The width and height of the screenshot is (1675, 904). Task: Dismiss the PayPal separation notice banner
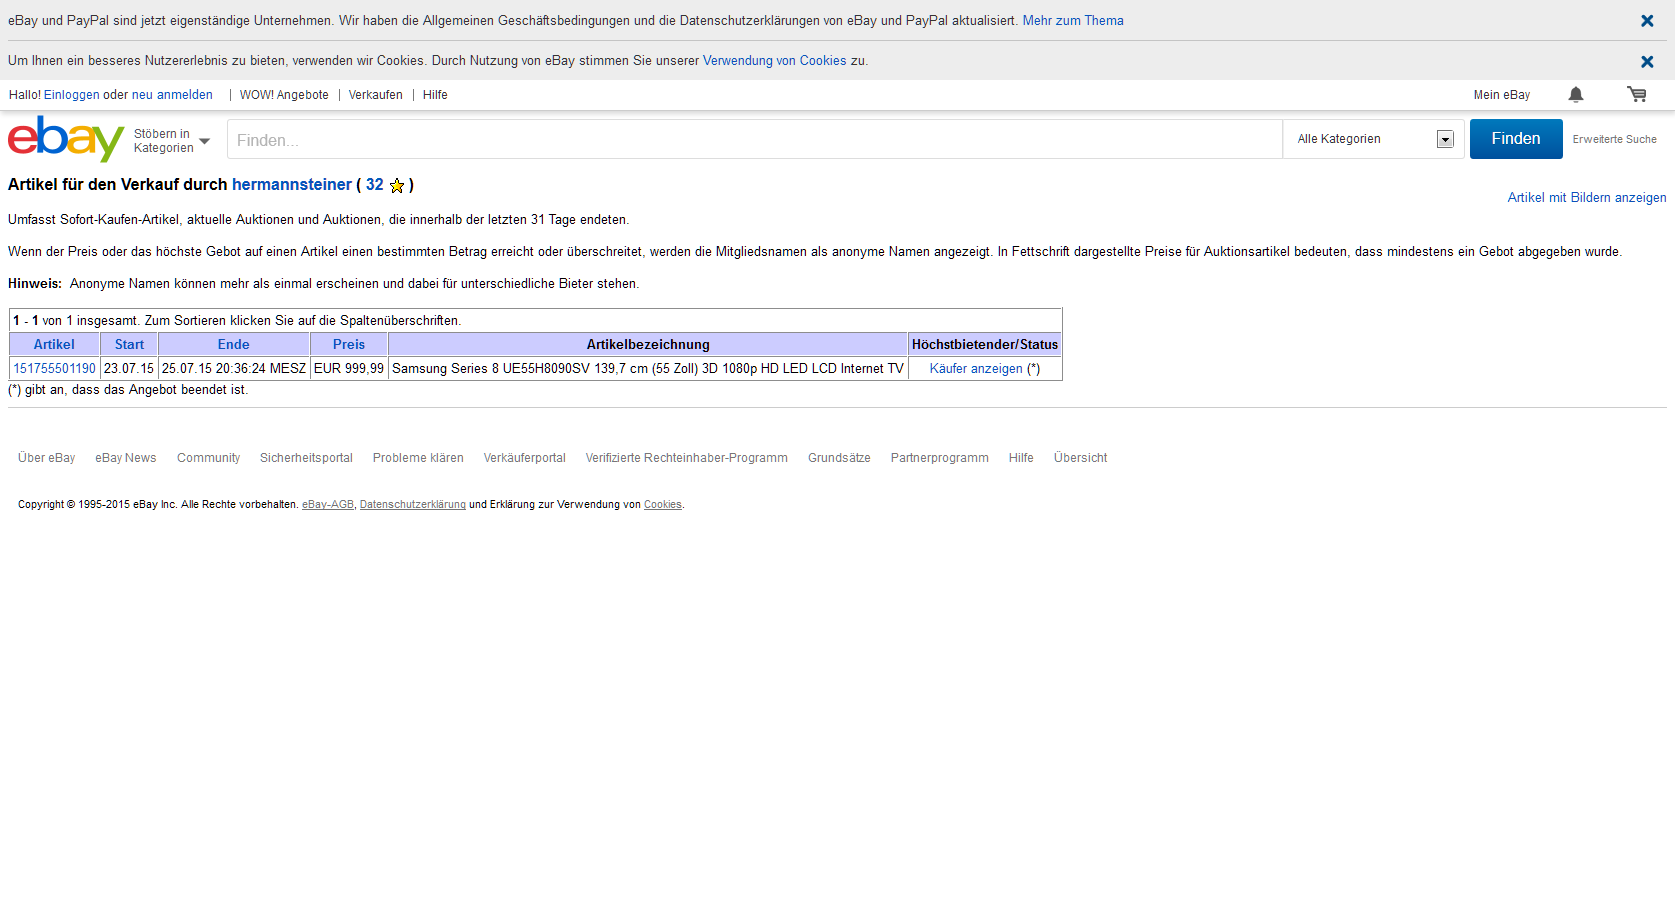tap(1647, 21)
